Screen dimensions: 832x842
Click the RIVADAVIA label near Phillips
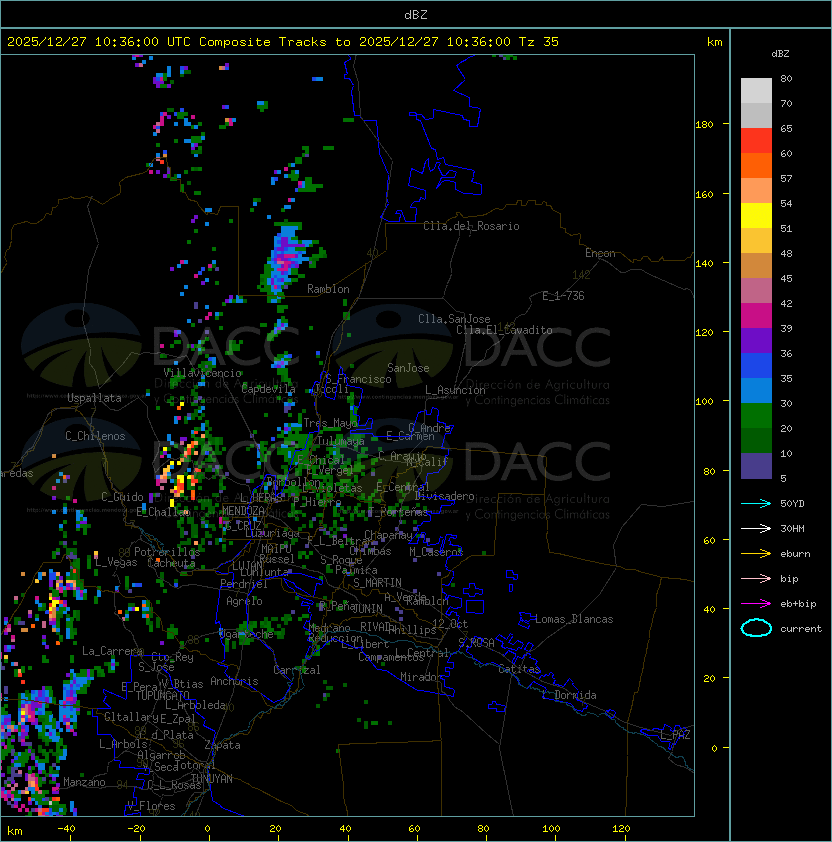379,627
